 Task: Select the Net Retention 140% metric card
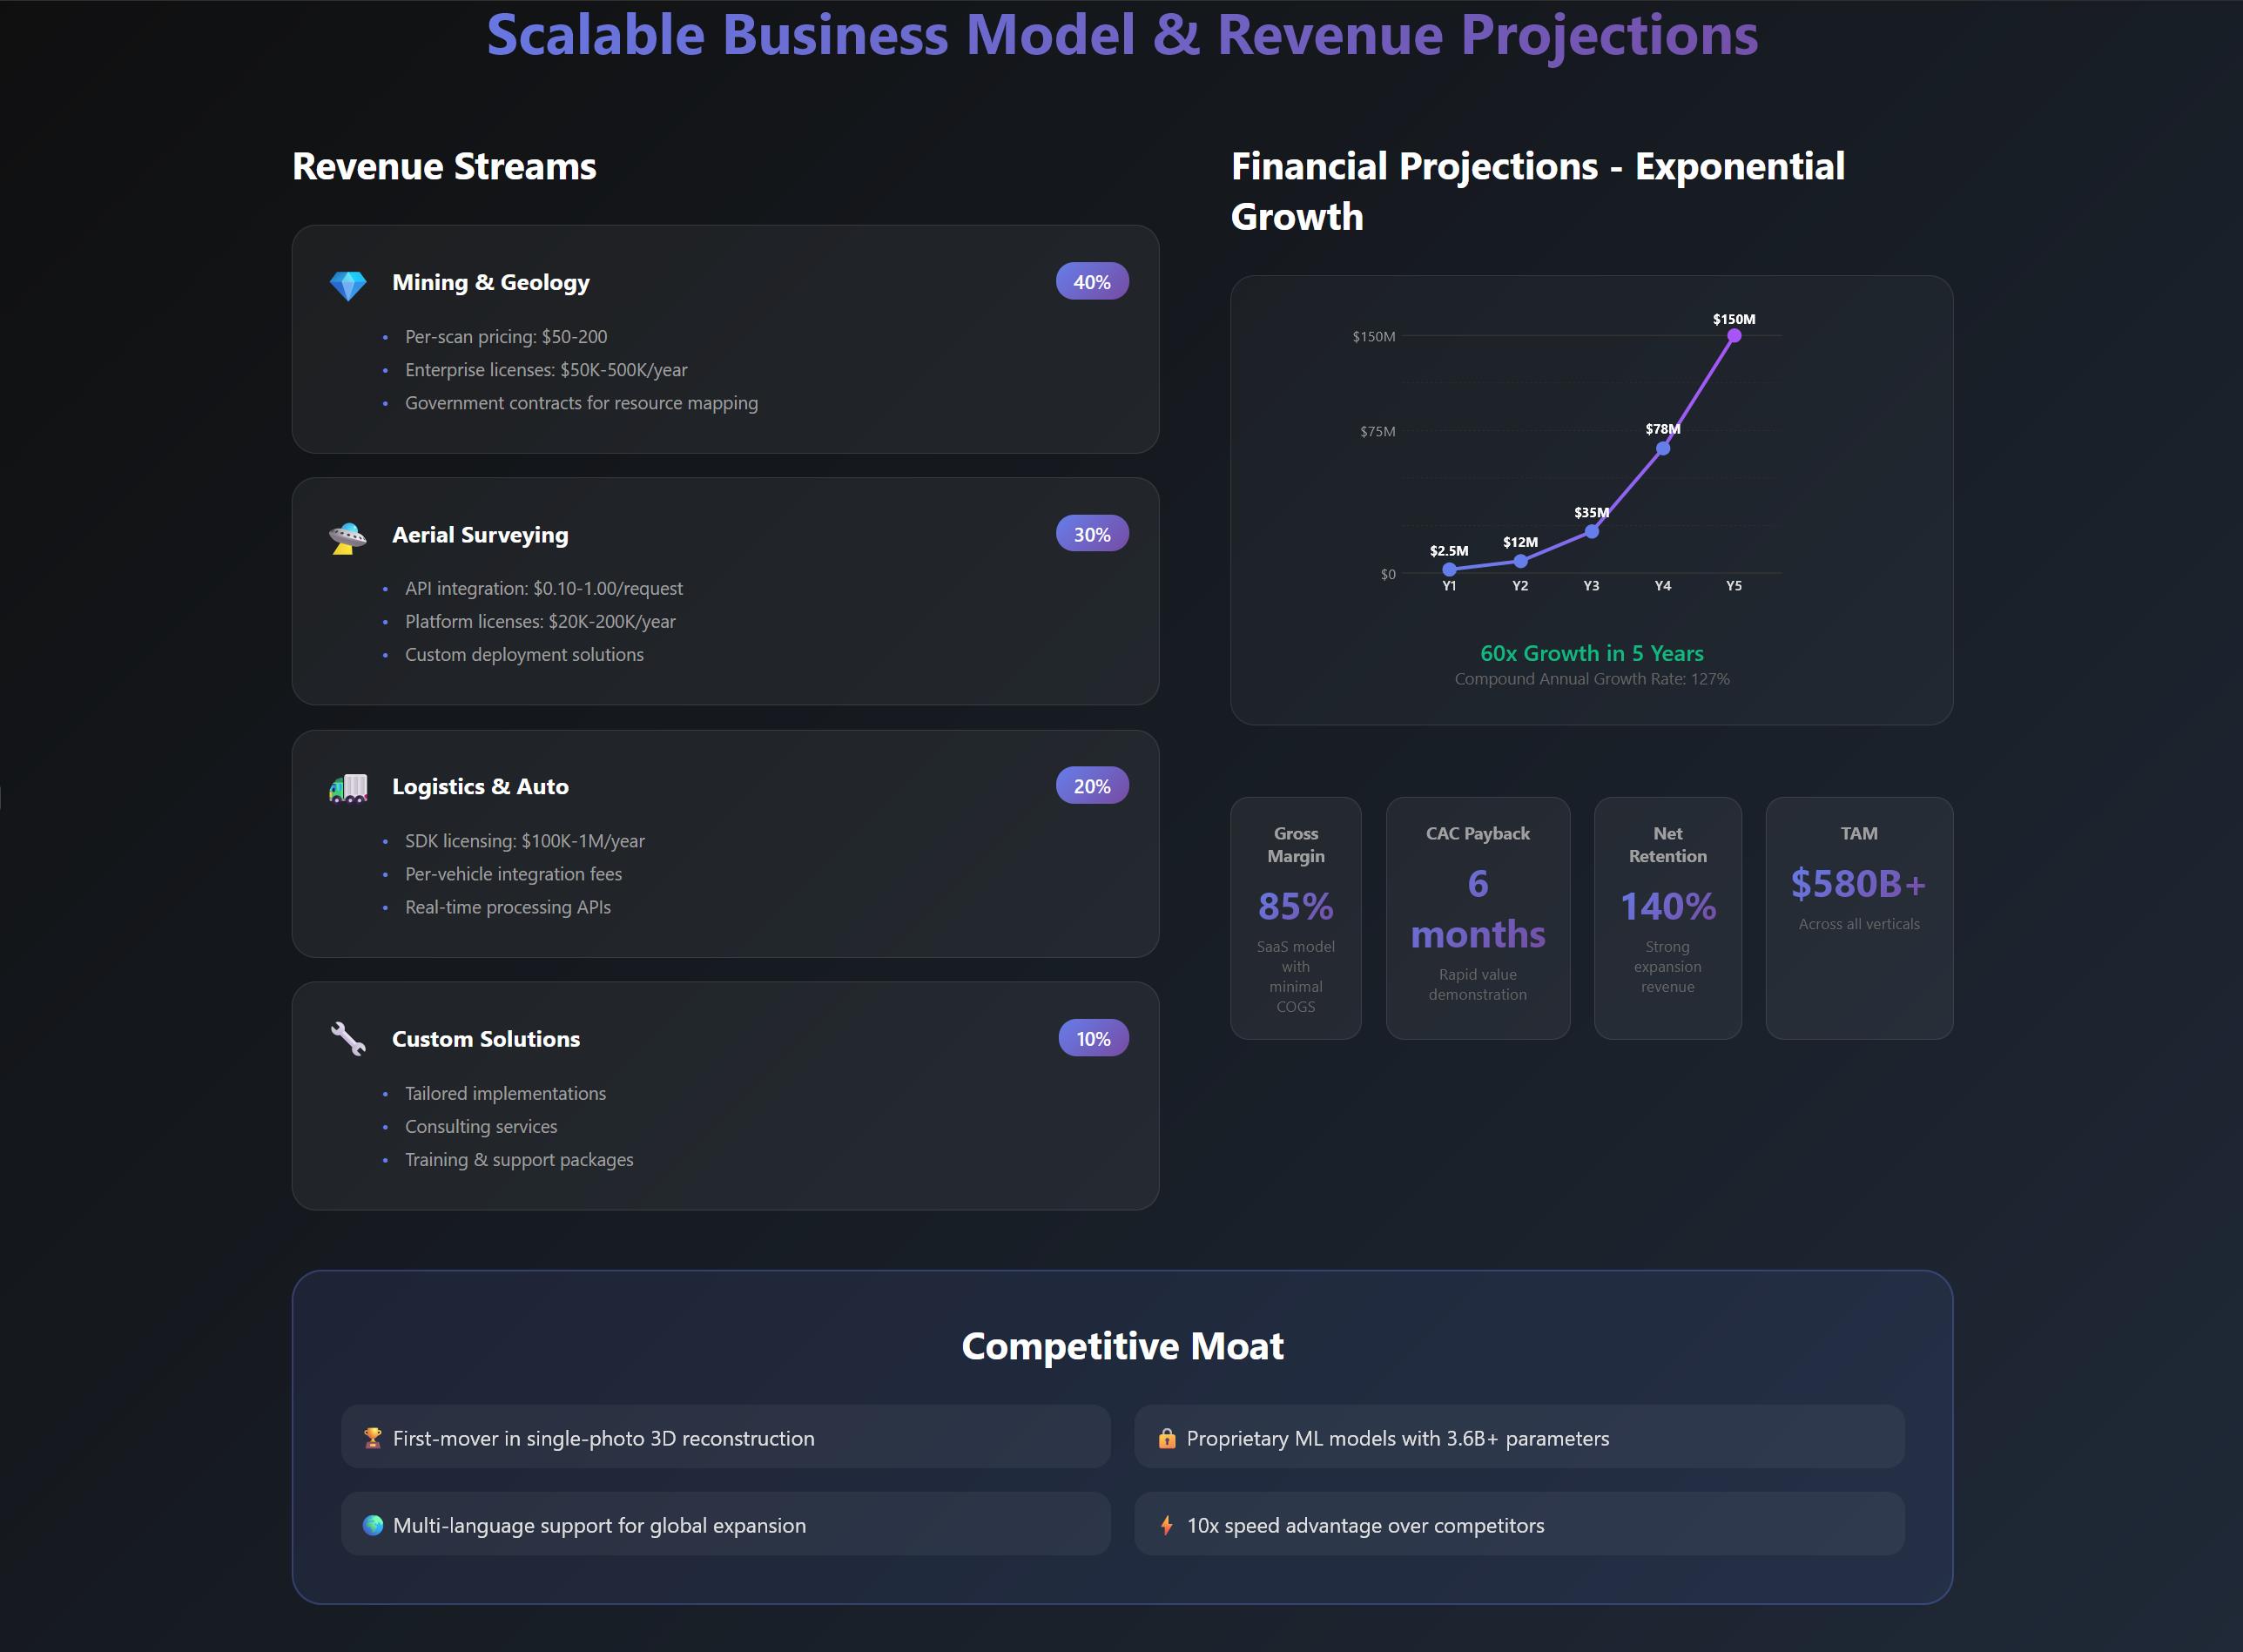pyautogui.click(x=1667, y=917)
